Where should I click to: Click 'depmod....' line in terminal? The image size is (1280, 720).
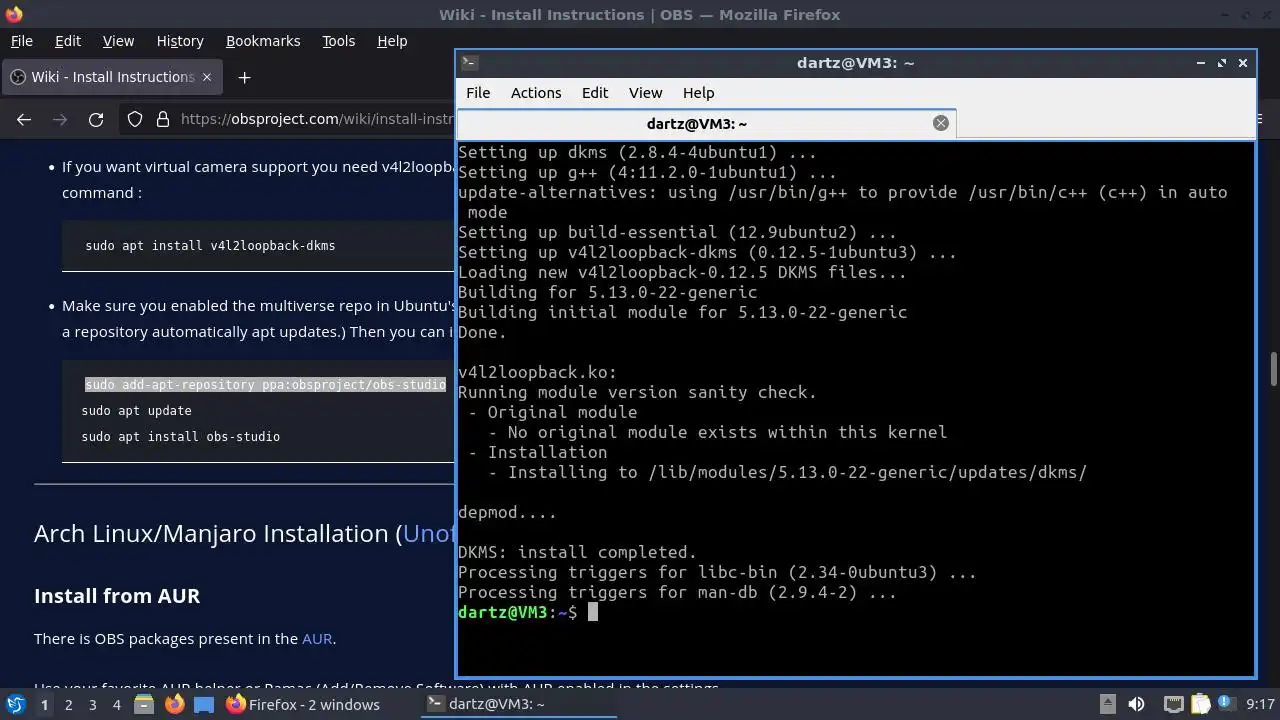(x=507, y=512)
